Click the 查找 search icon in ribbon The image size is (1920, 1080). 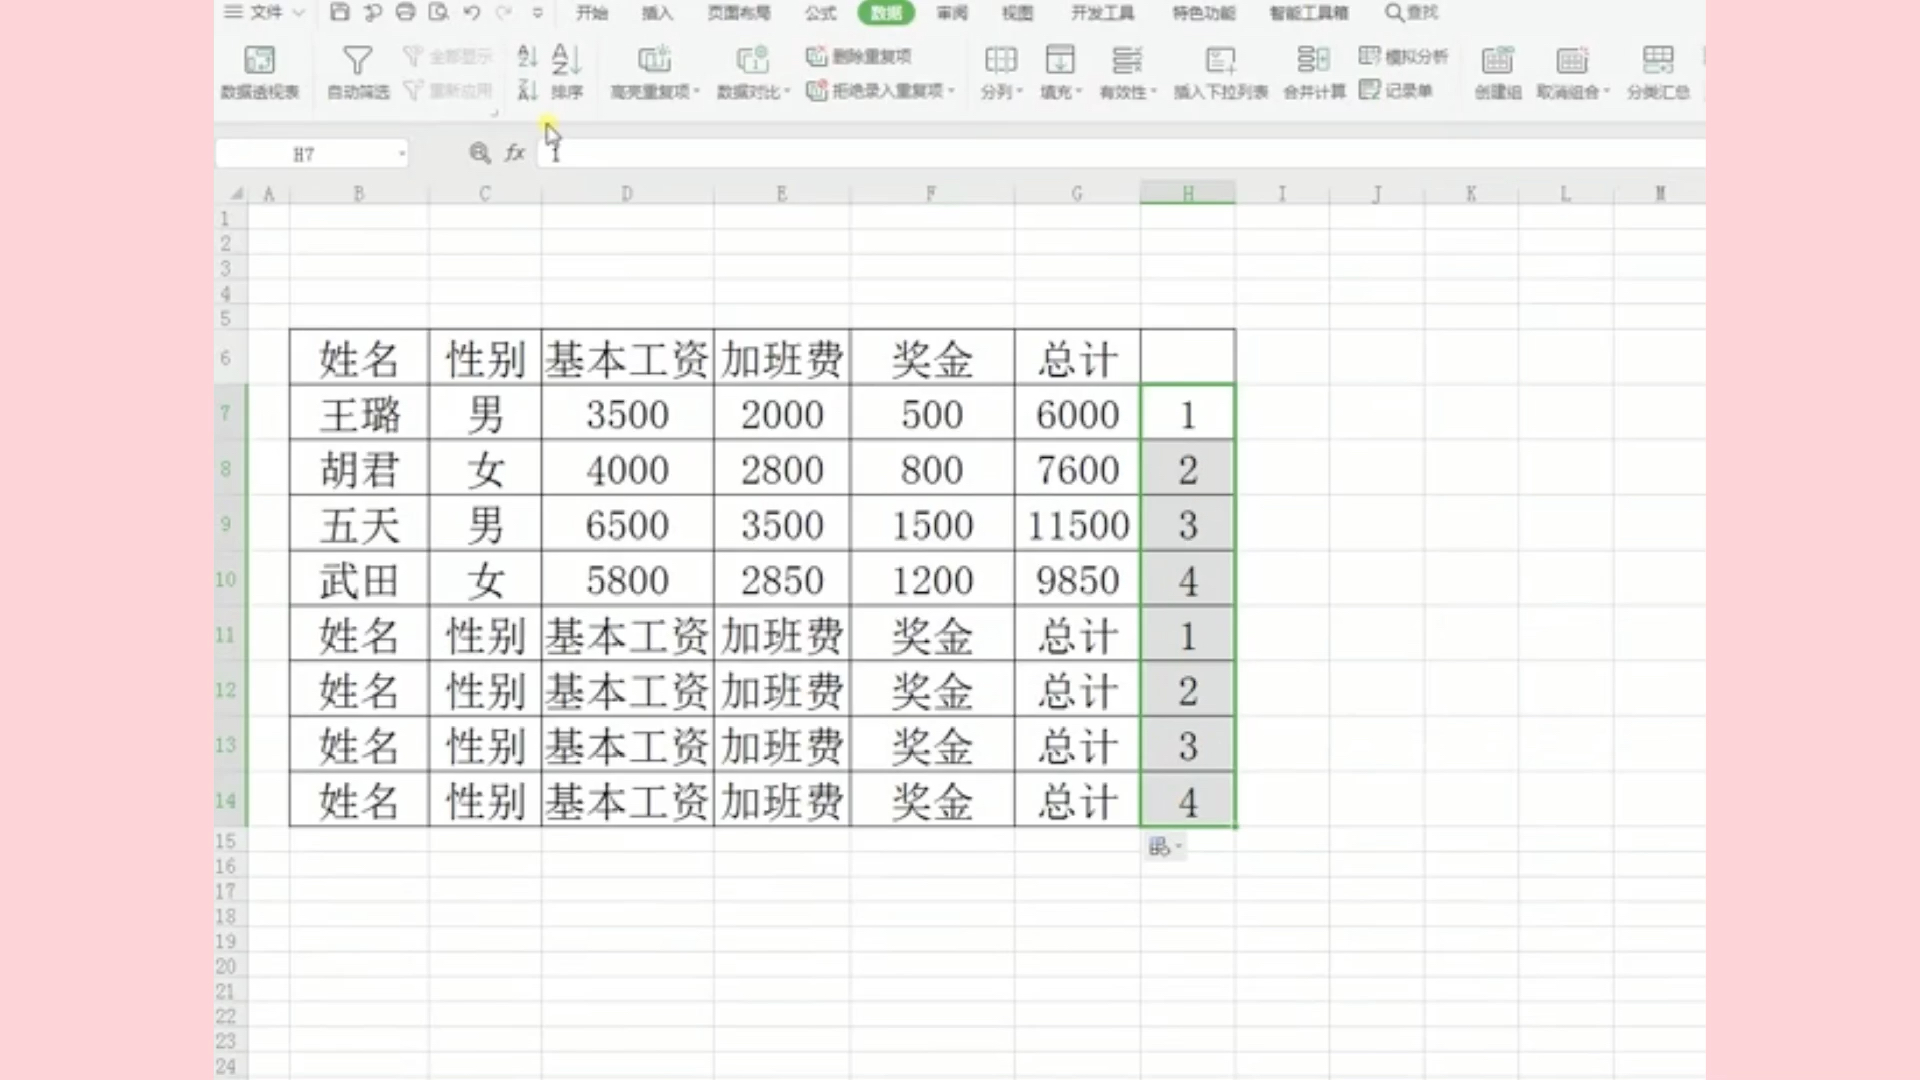click(1411, 12)
